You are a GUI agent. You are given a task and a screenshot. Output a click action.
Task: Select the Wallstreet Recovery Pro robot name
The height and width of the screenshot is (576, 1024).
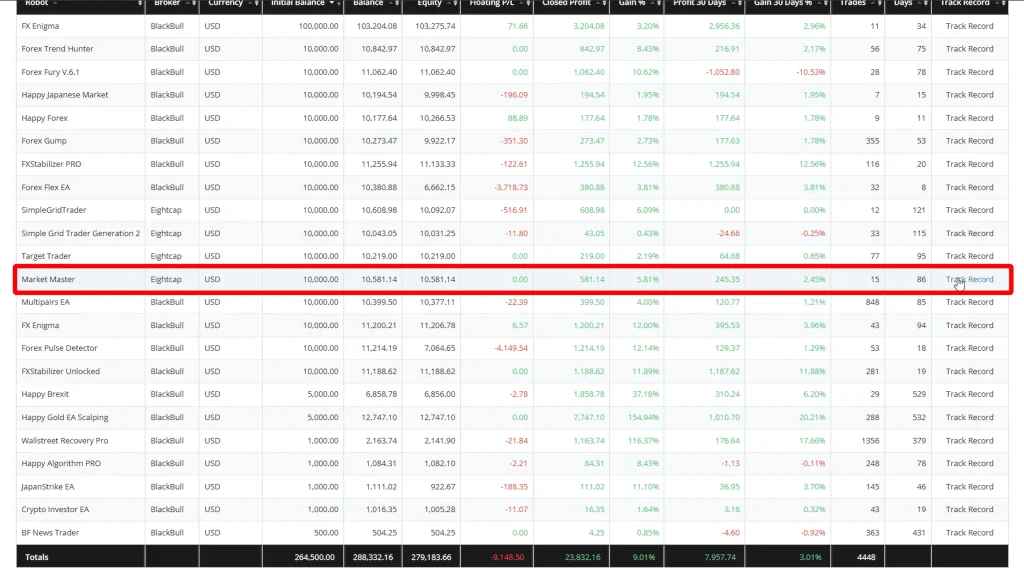click(65, 441)
